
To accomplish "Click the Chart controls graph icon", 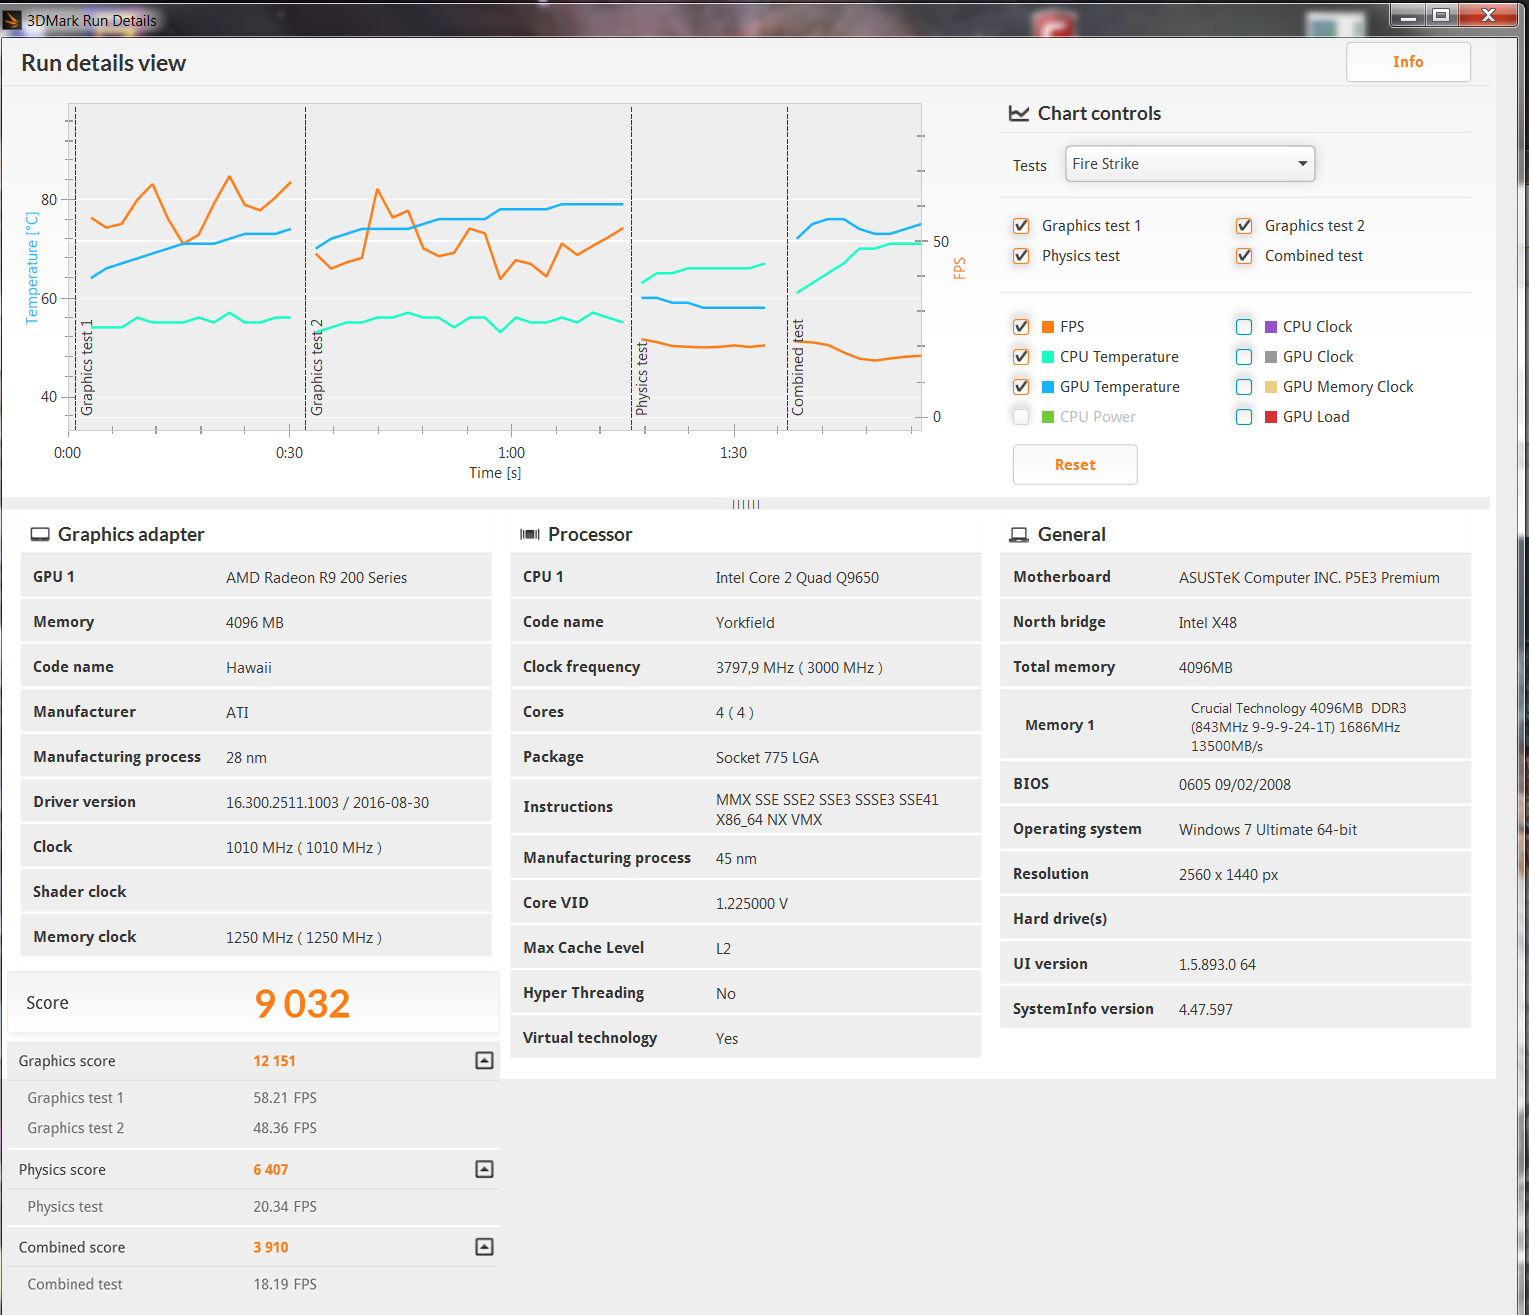I will coord(1019,114).
